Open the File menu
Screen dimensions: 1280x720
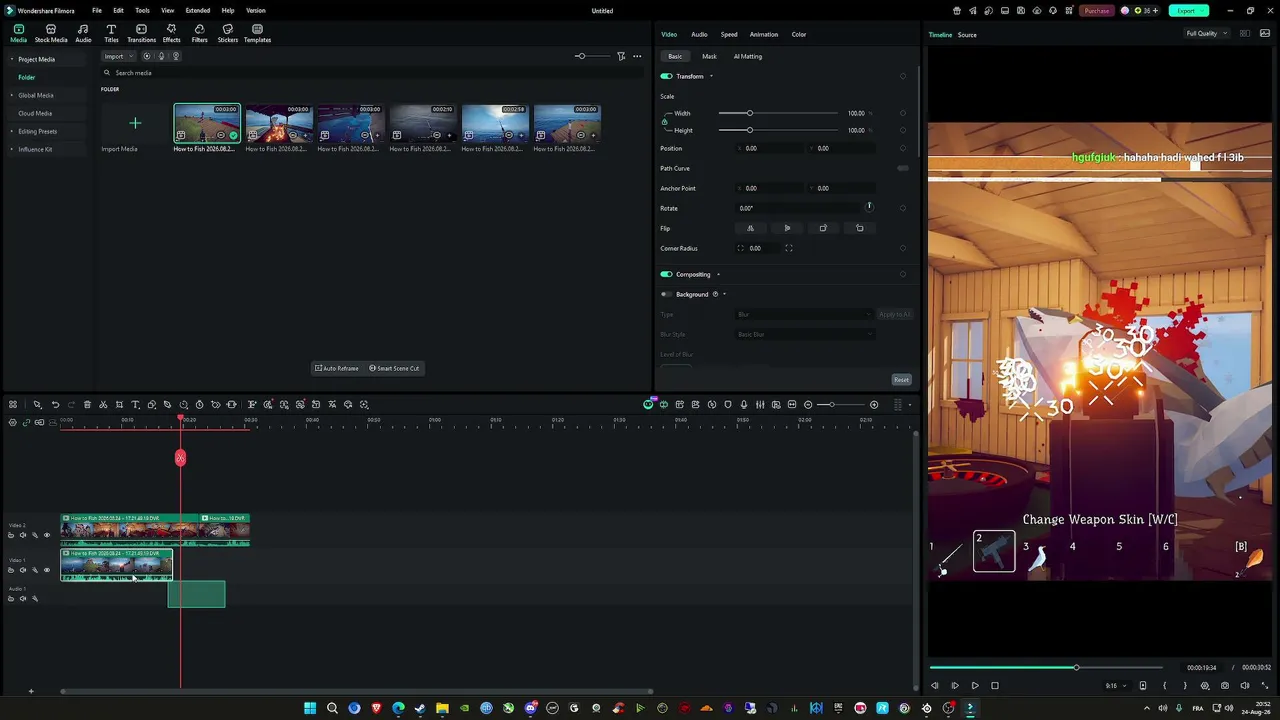97,11
